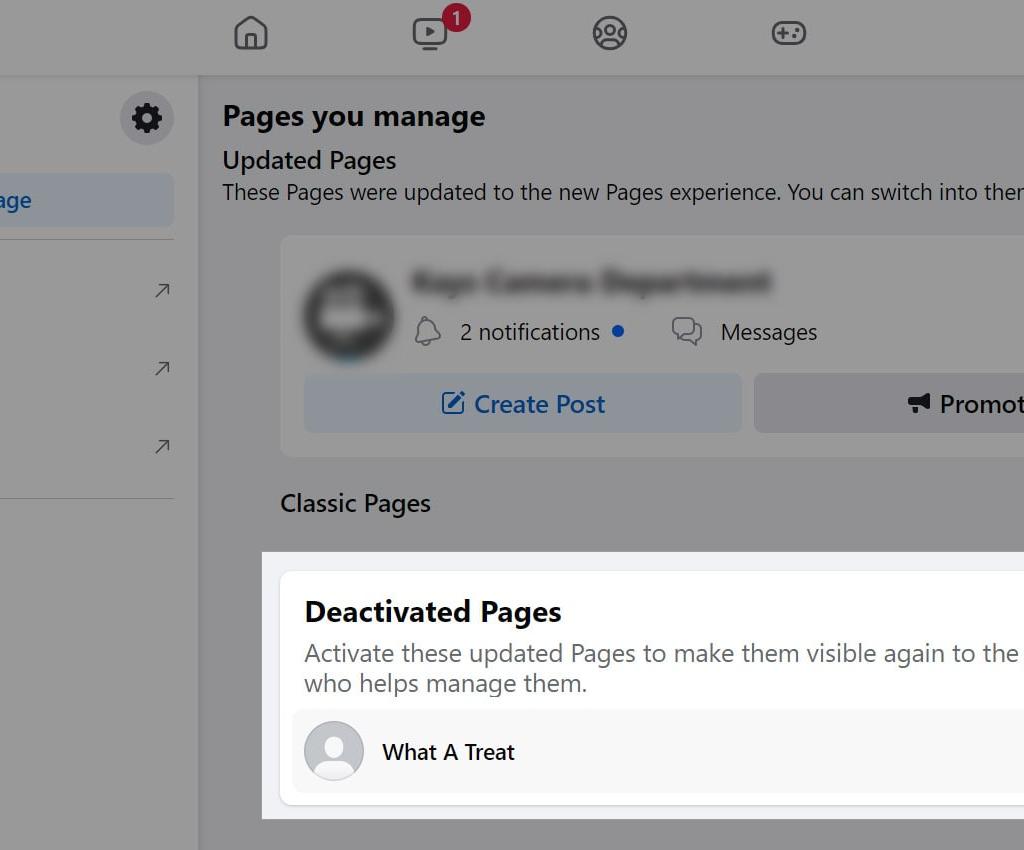Open the bottom external-link arrow in sidebar
Screen dimensions: 1024x850
162,447
